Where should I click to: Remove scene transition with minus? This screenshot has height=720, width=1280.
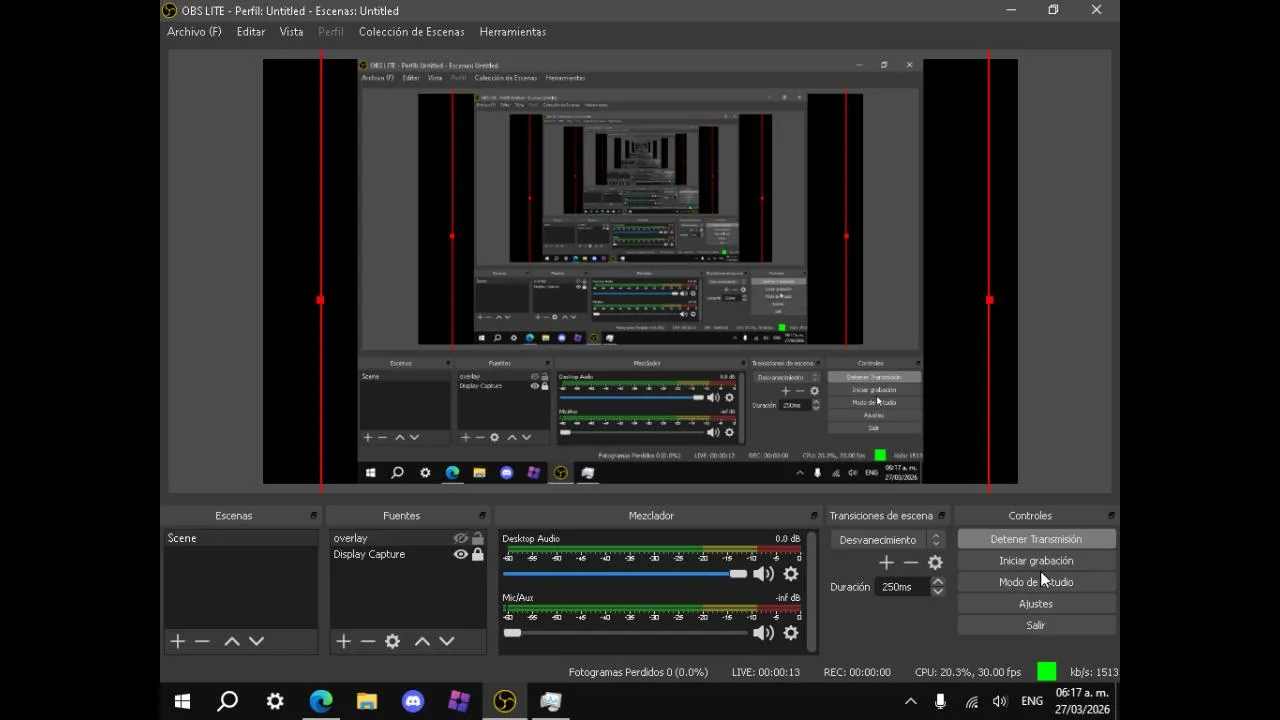[x=910, y=562]
